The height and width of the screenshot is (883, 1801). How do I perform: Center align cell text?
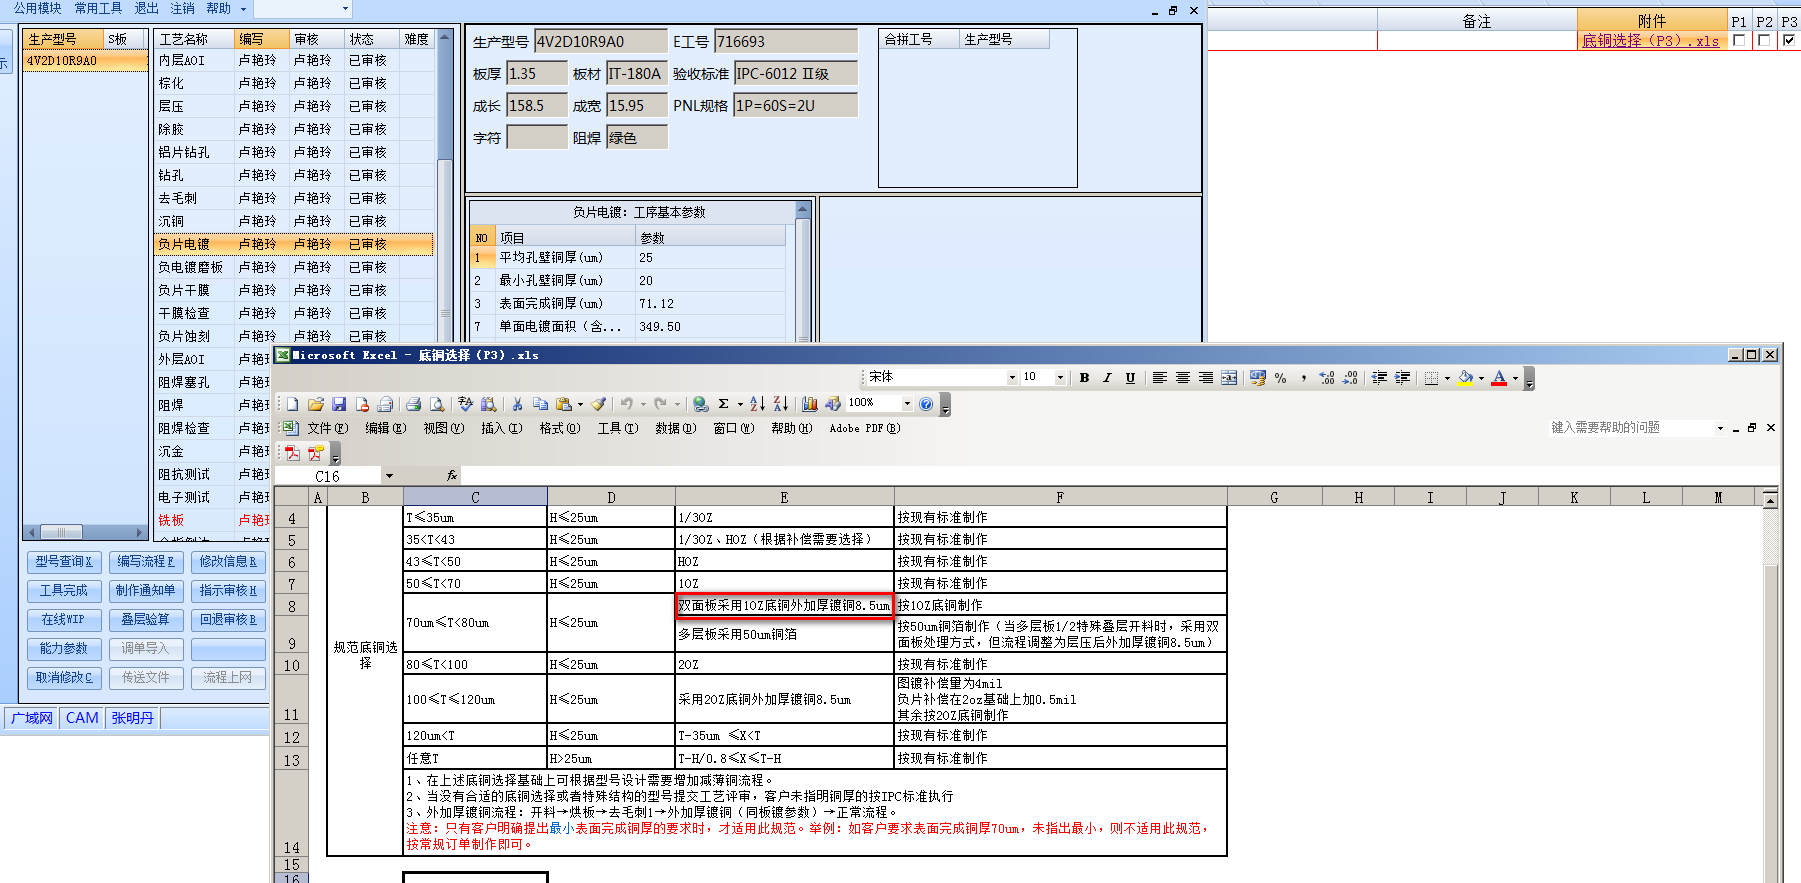pos(1183,377)
